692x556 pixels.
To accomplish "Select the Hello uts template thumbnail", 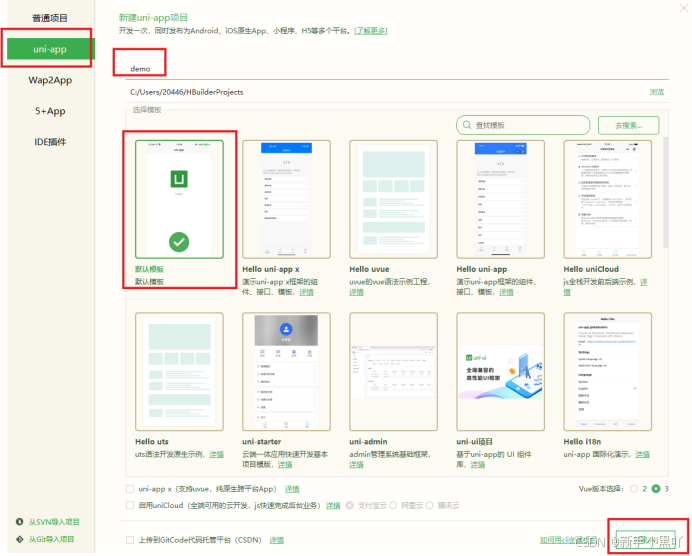I will coord(179,372).
